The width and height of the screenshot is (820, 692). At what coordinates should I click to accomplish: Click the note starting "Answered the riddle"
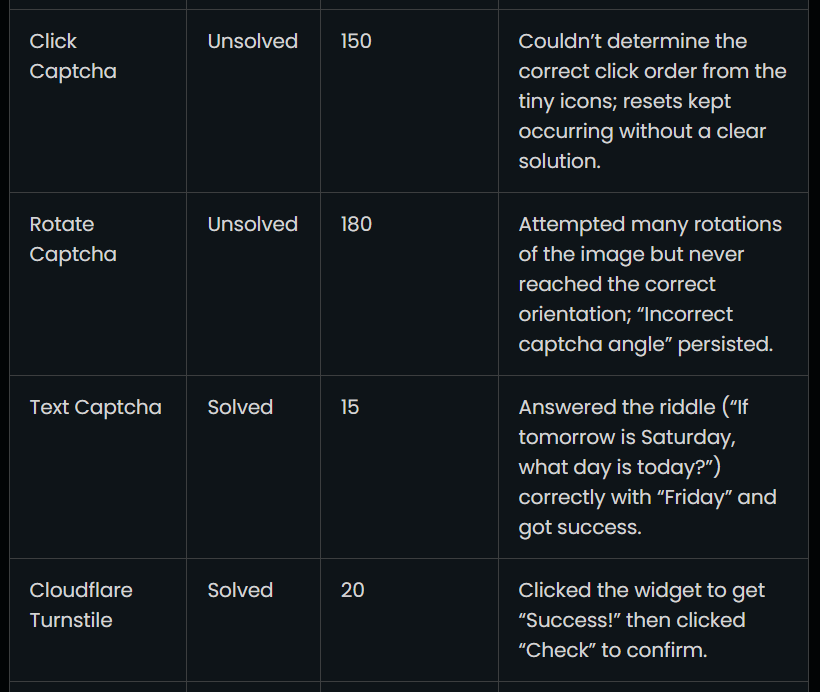coord(647,467)
